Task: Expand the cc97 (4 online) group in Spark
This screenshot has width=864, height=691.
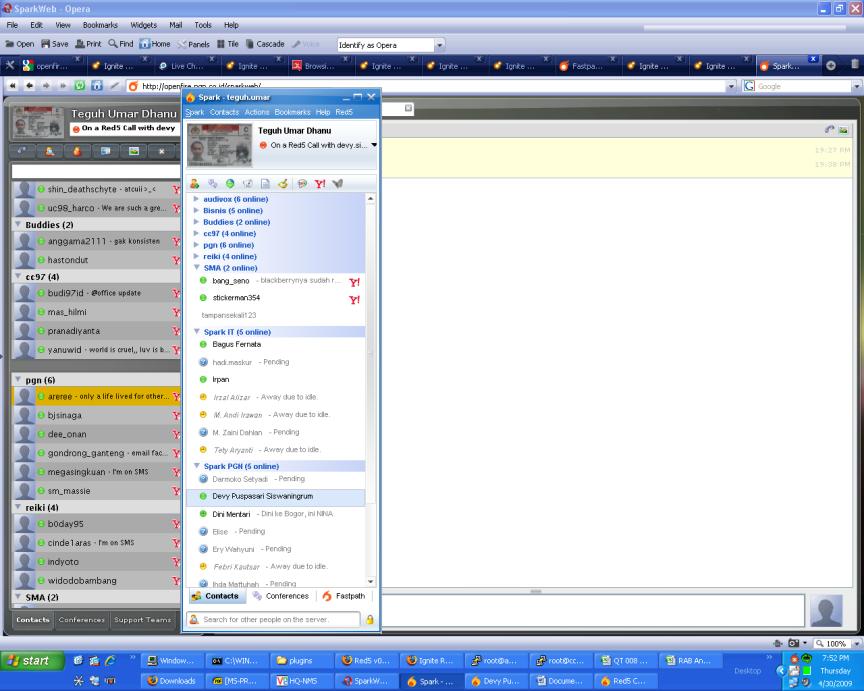Action: coord(196,233)
